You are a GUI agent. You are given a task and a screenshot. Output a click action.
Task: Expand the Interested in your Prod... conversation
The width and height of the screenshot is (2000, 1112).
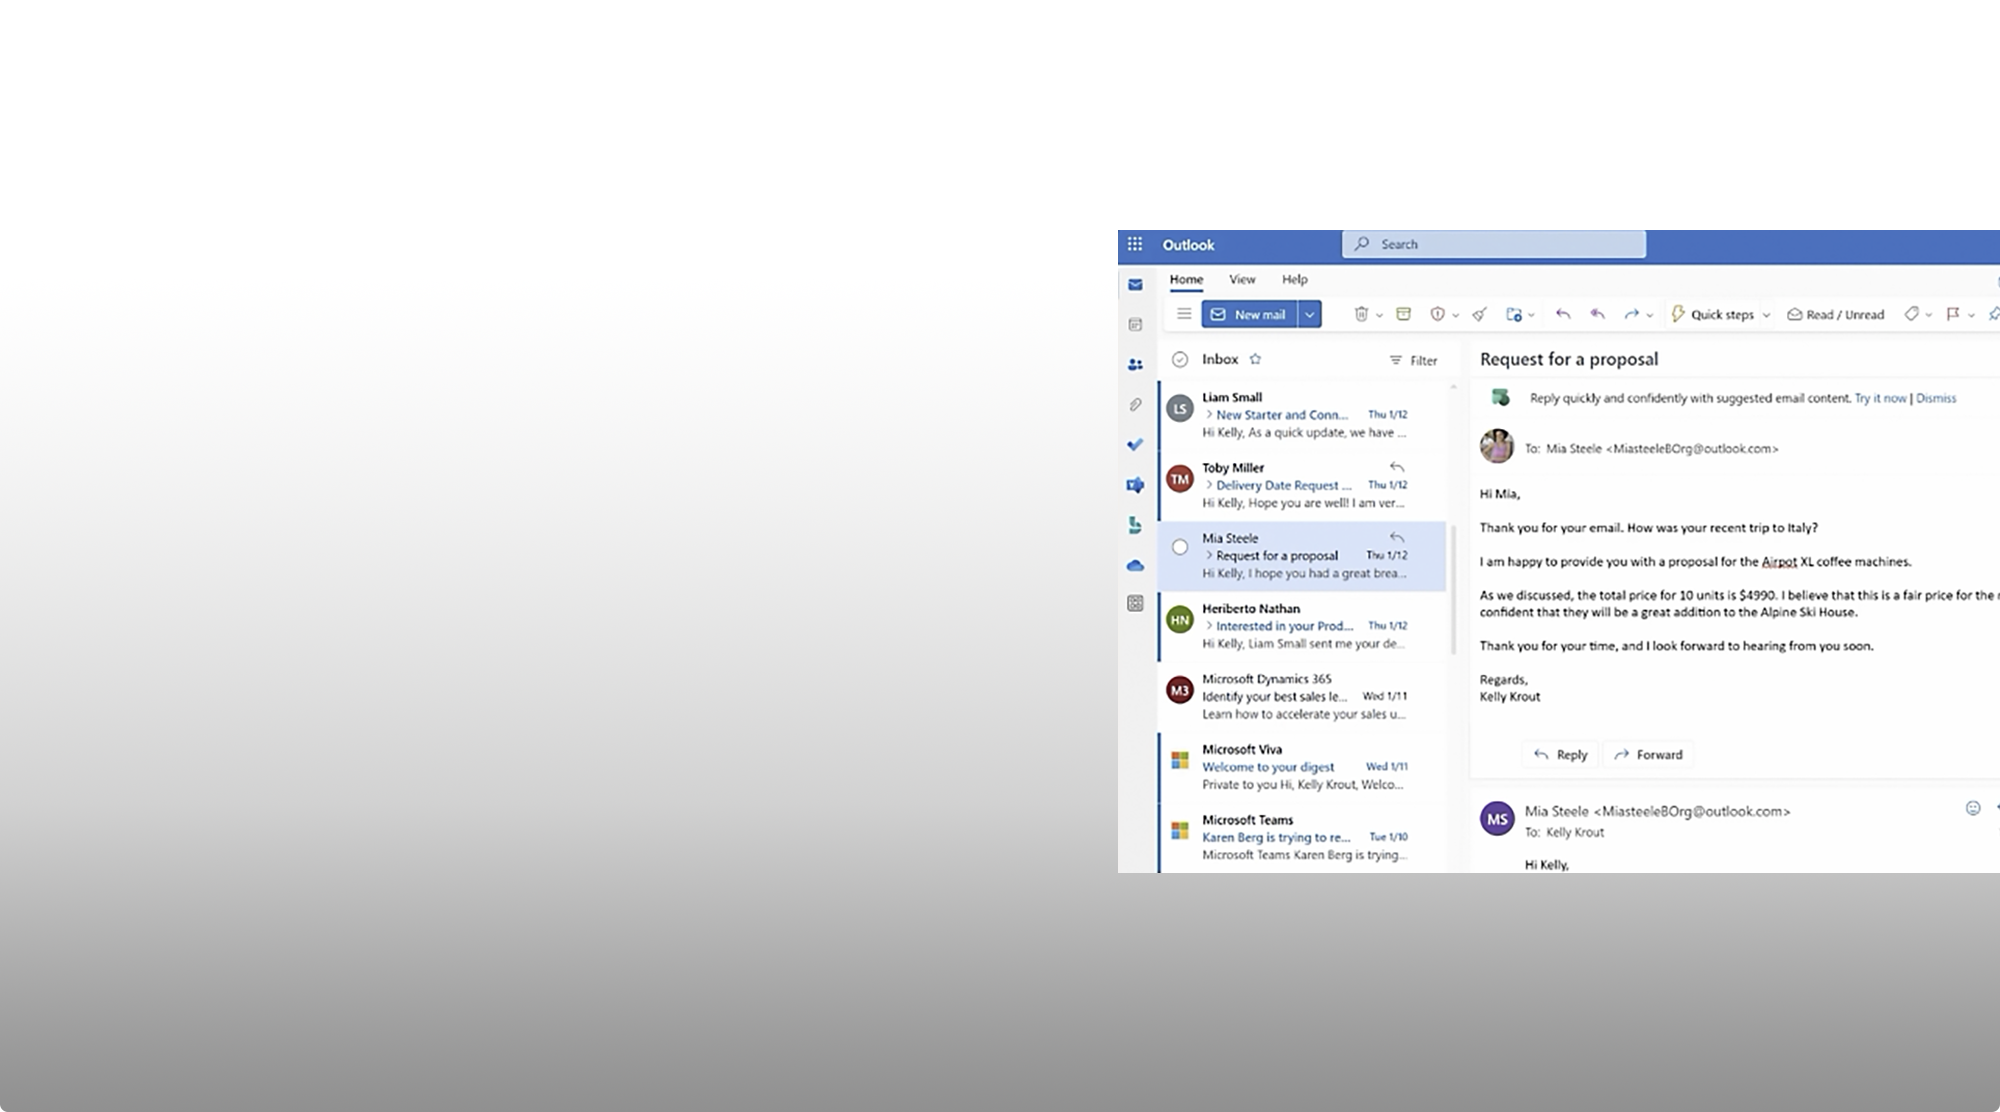1209,626
